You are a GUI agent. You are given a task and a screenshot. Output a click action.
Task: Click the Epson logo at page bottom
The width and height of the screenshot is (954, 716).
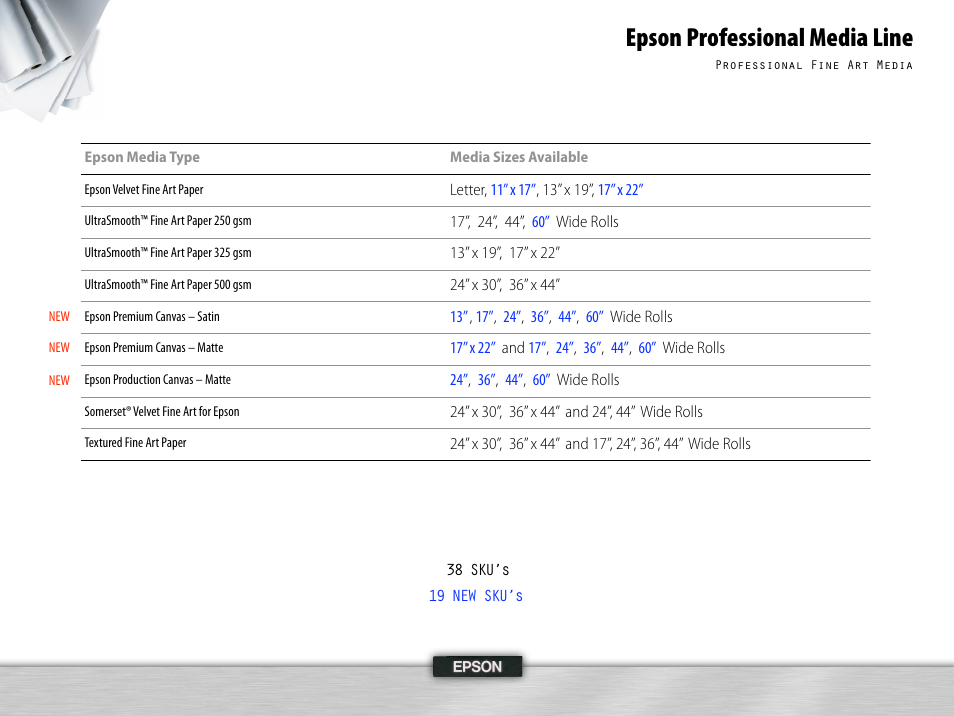(x=477, y=666)
